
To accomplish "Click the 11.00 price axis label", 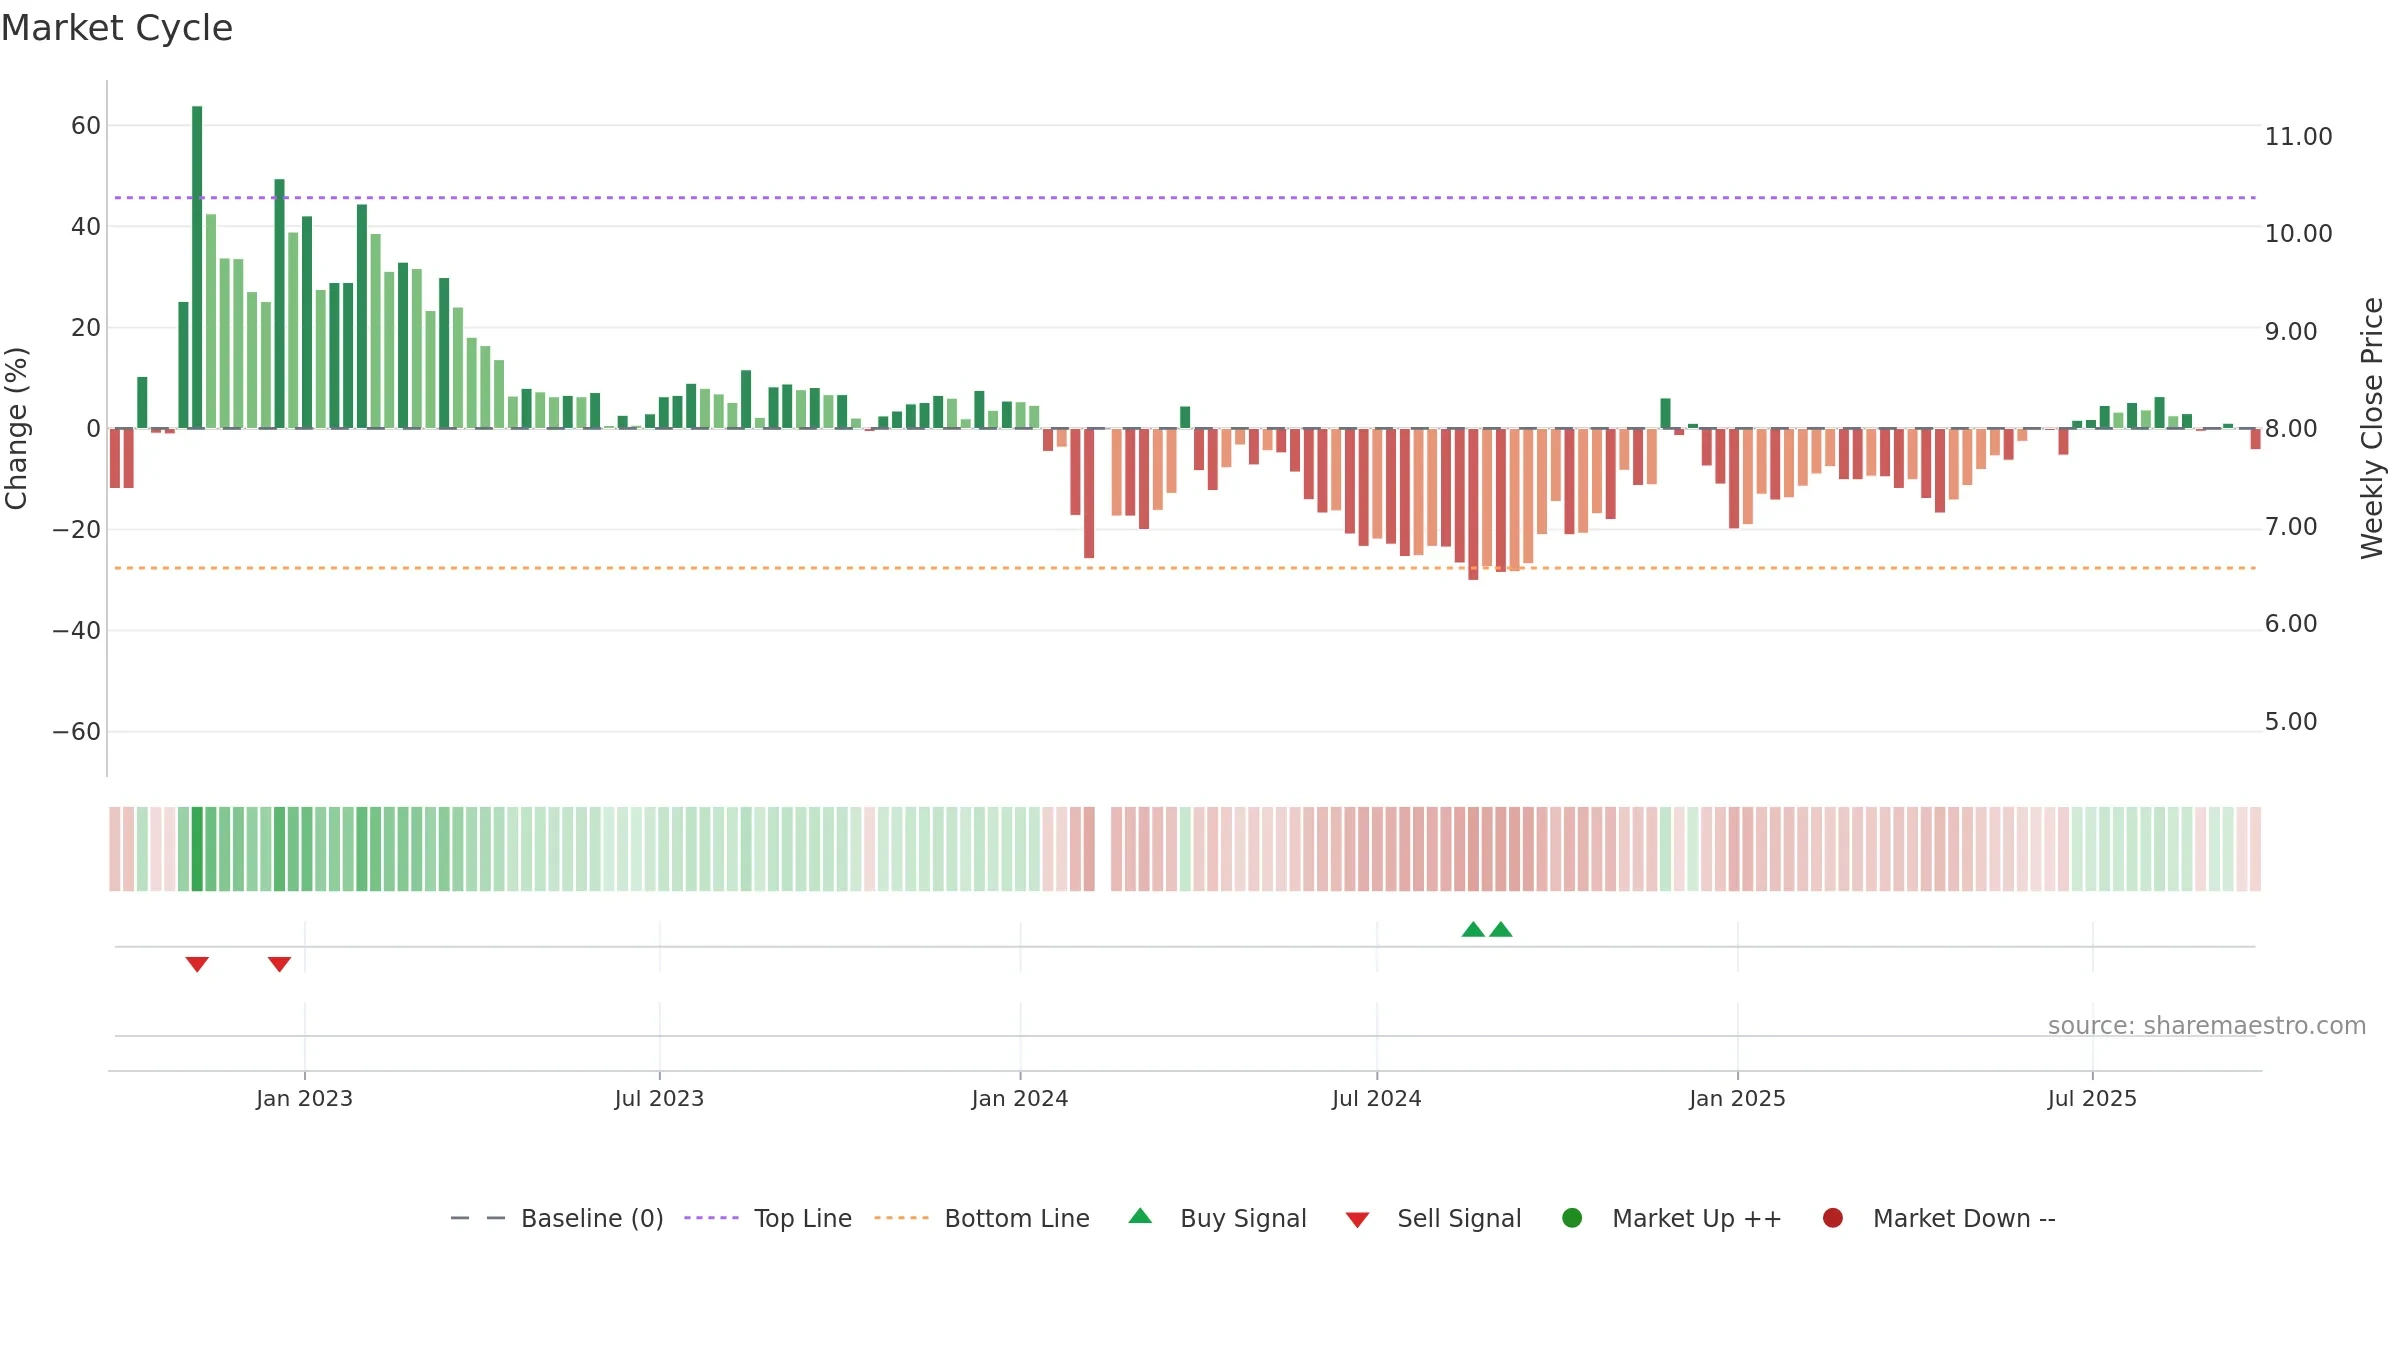I will tap(2298, 137).
